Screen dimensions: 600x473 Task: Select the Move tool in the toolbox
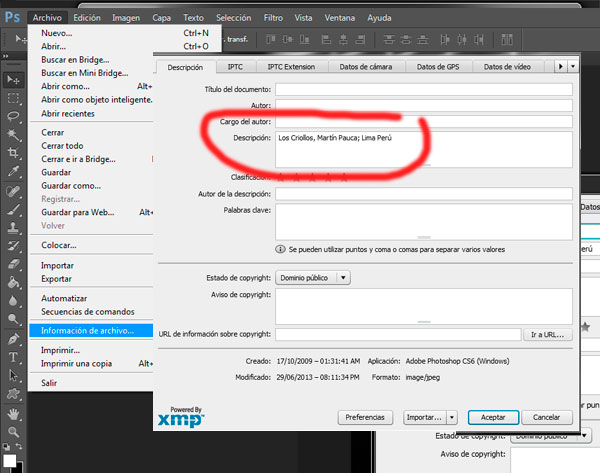pyautogui.click(x=13, y=80)
